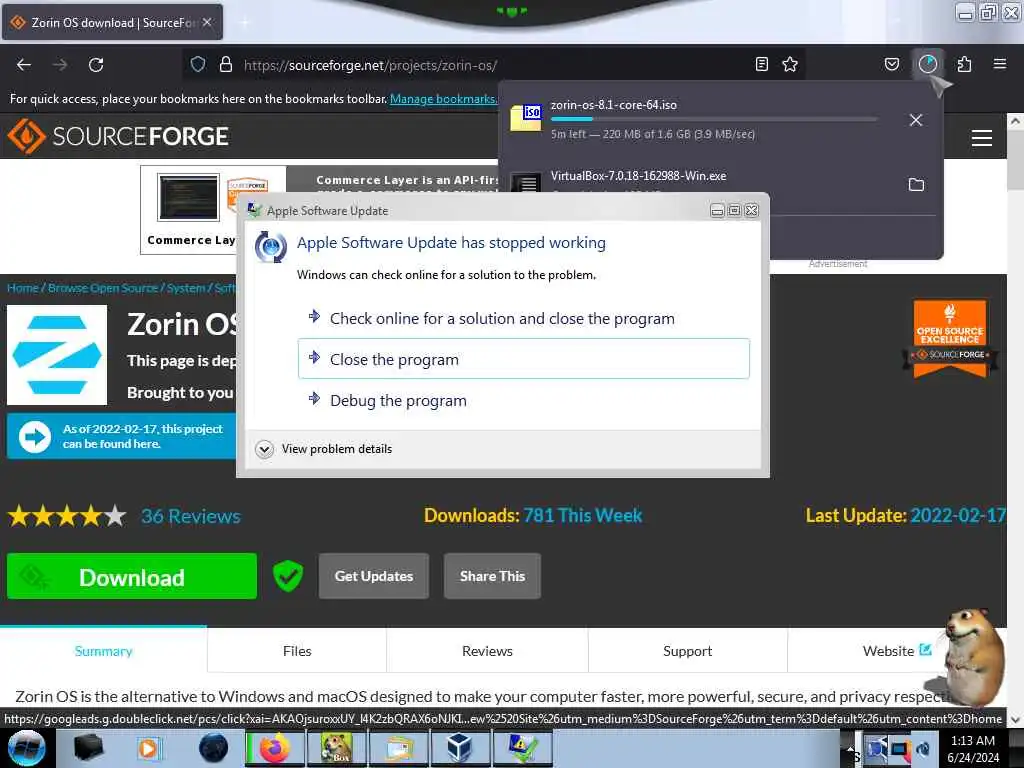Open Firefox from the taskbar
Image resolution: width=1024 pixels, height=768 pixels.
click(x=275, y=748)
